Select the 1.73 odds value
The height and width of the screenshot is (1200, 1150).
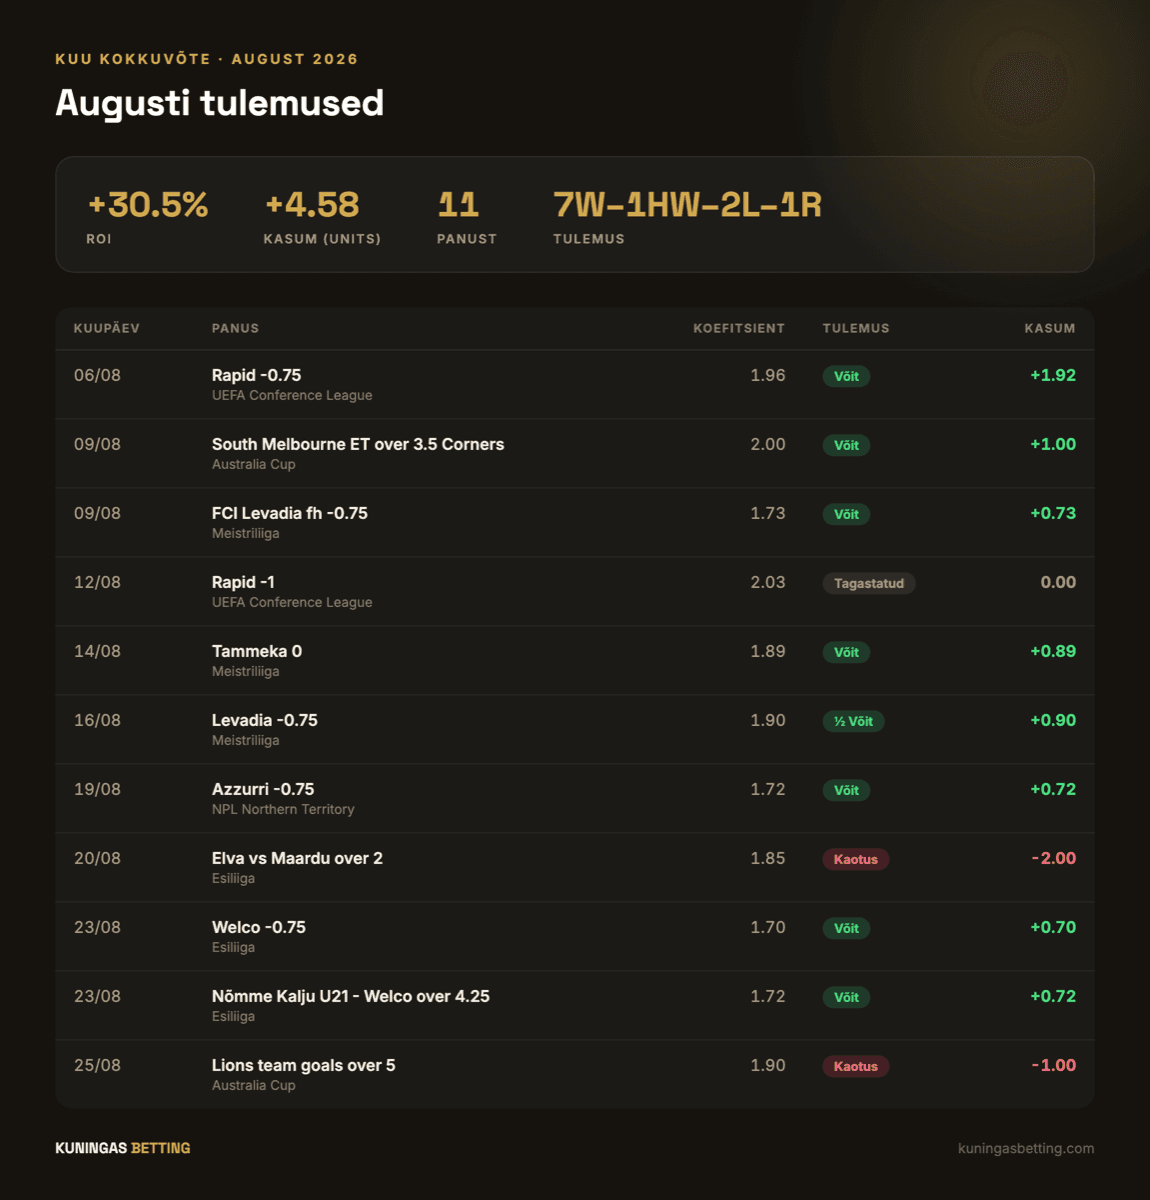(768, 513)
